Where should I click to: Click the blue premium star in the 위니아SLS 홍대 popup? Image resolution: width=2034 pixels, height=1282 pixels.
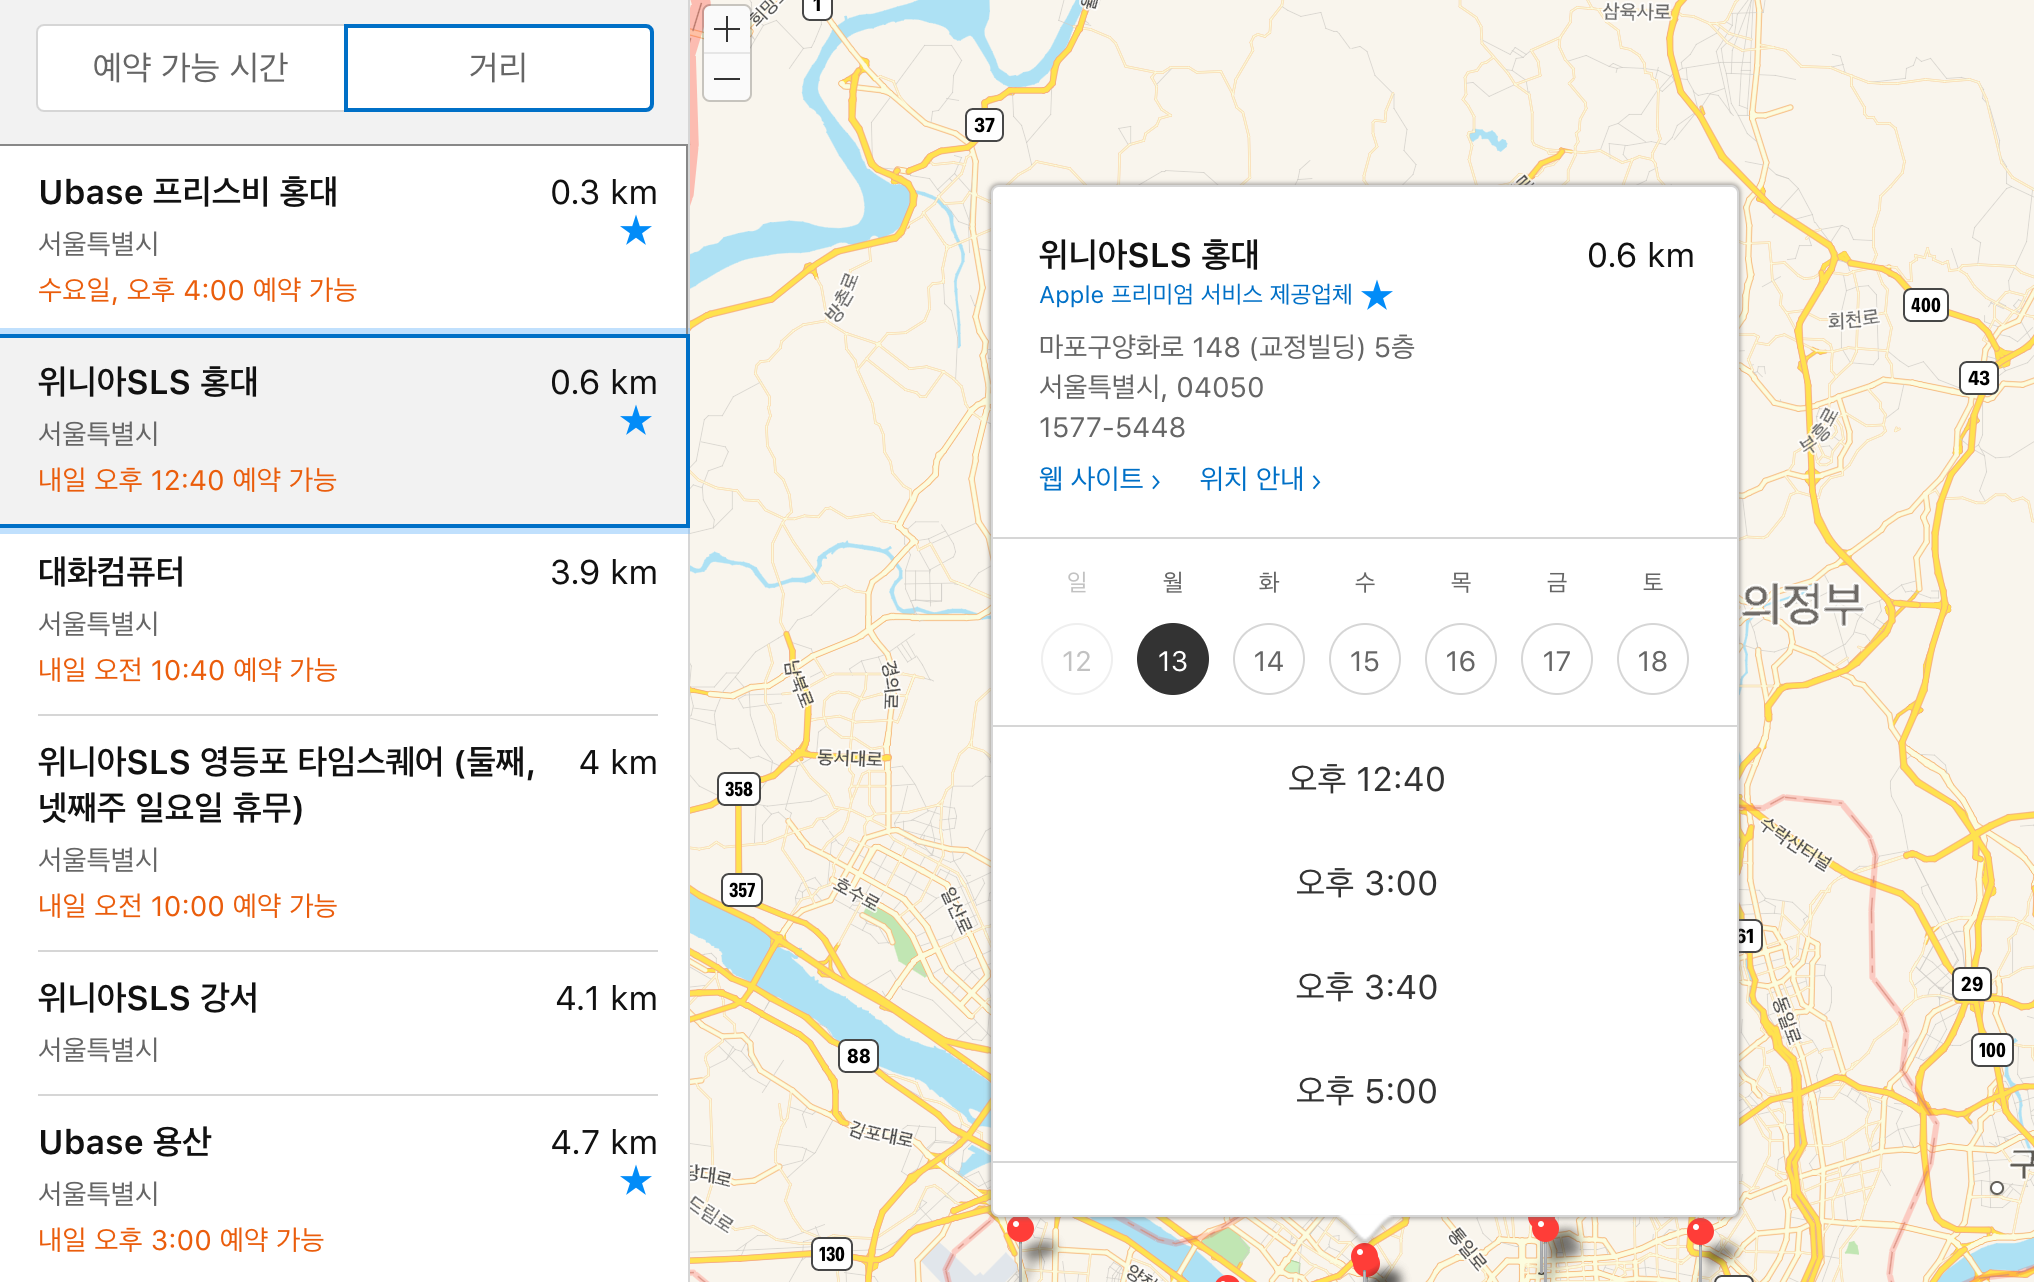point(1377,295)
